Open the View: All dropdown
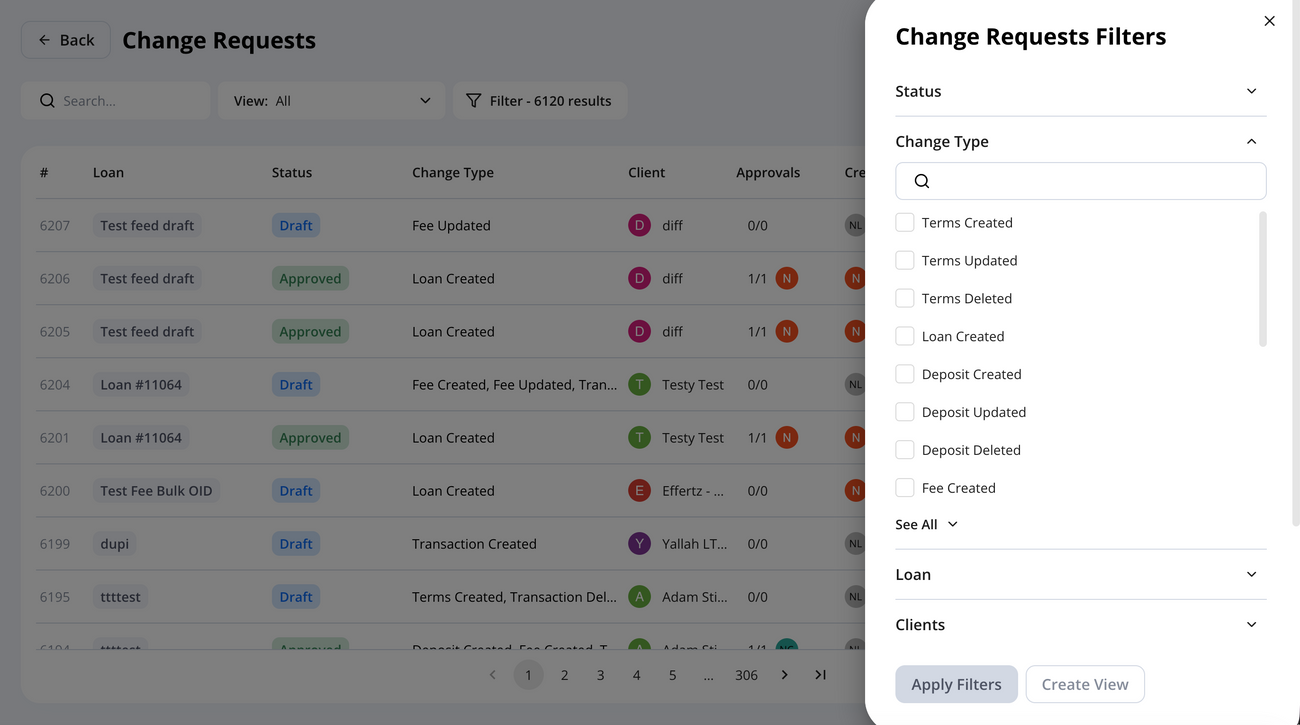Screen dimensions: 1300x725 pyautogui.click(x=331, y=100)
